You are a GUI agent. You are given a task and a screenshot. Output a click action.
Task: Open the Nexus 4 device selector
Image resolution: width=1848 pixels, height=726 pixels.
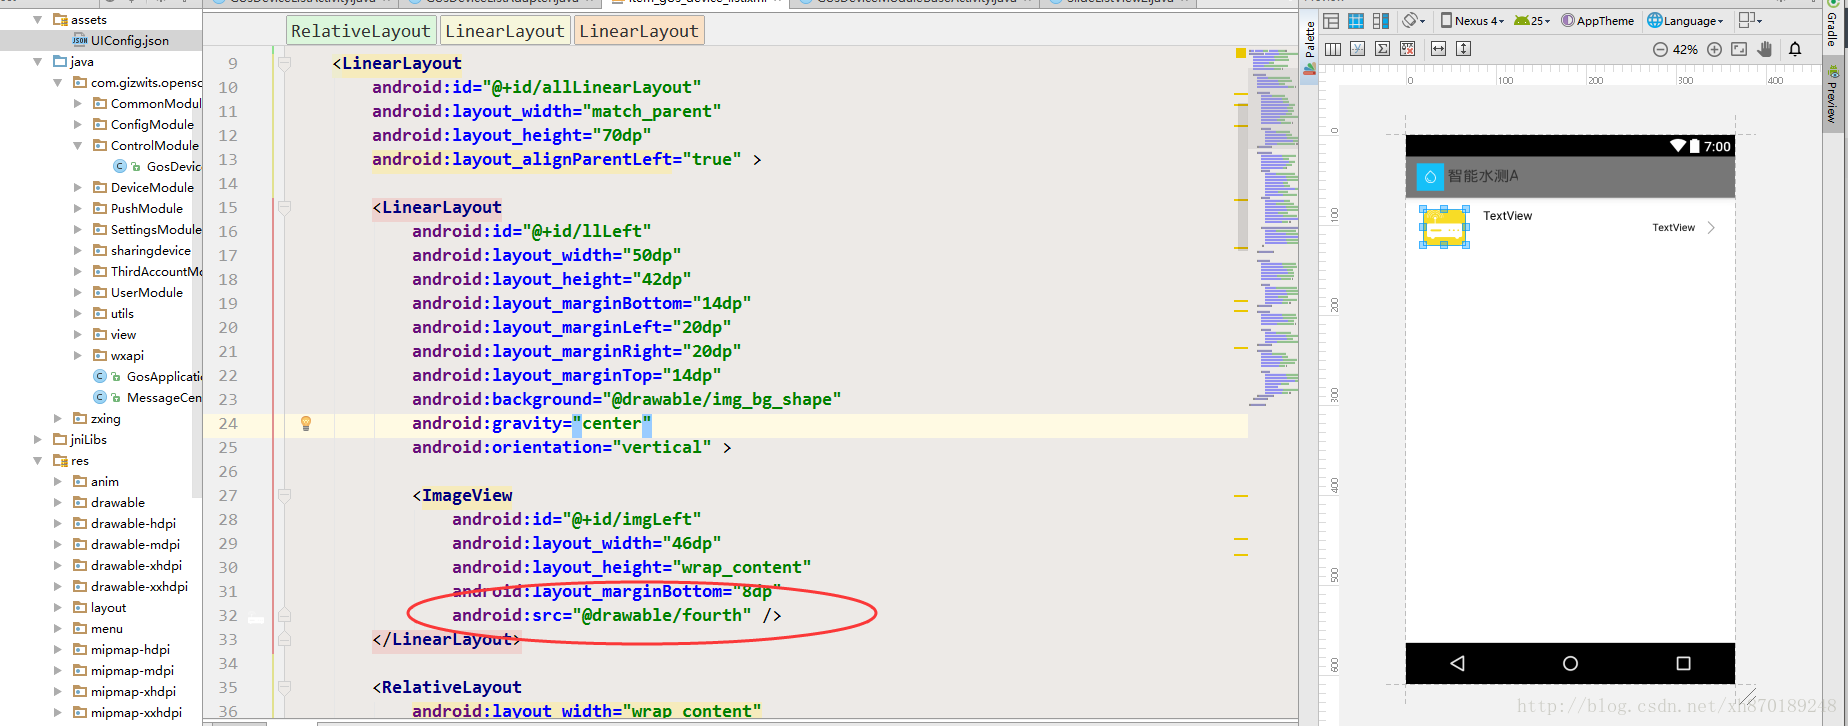tap(1472, 21)
